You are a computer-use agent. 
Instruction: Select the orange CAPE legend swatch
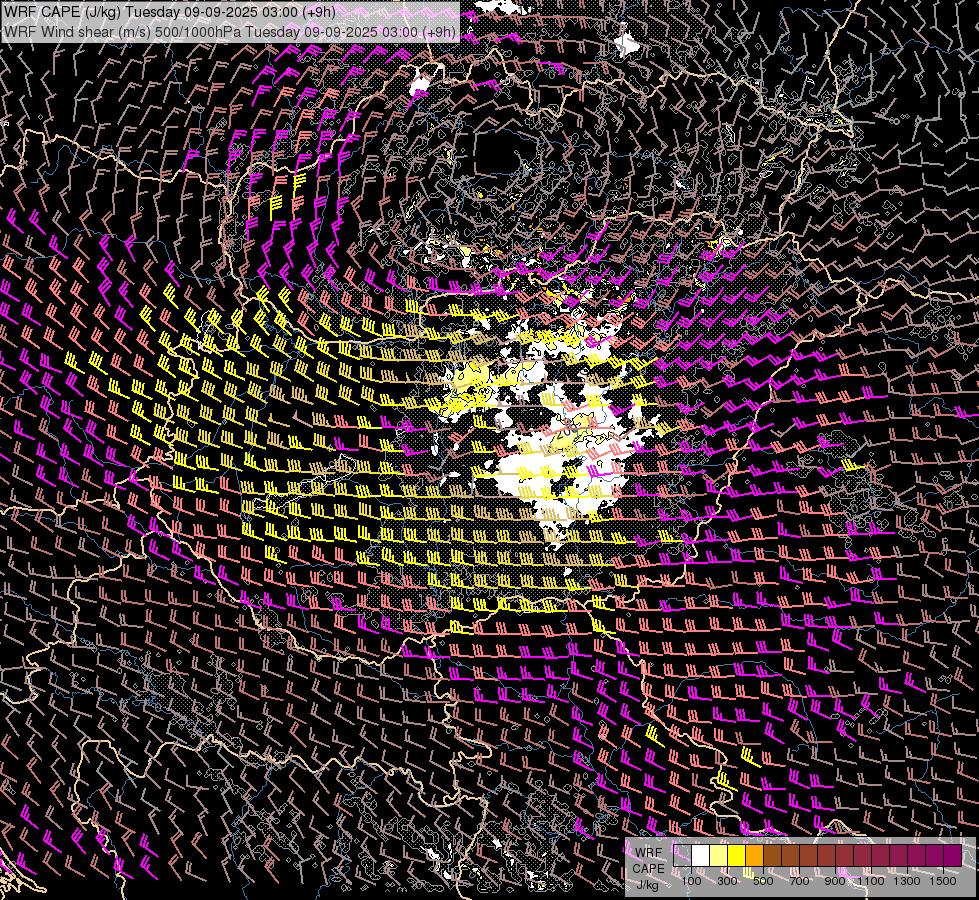pos(754,856)
